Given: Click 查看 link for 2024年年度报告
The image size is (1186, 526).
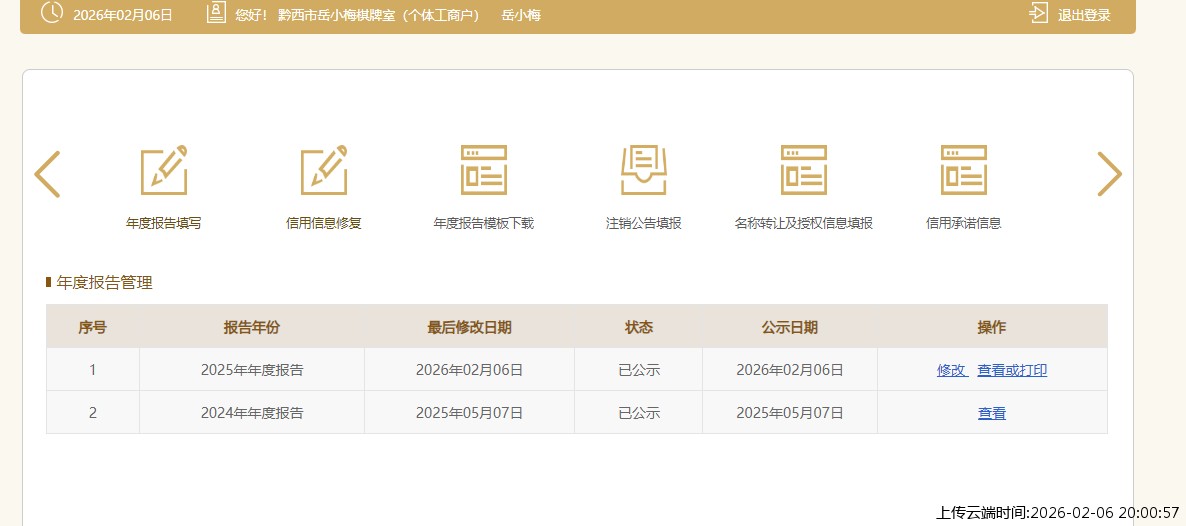Looking at the screenshot, I should [992, 413].
